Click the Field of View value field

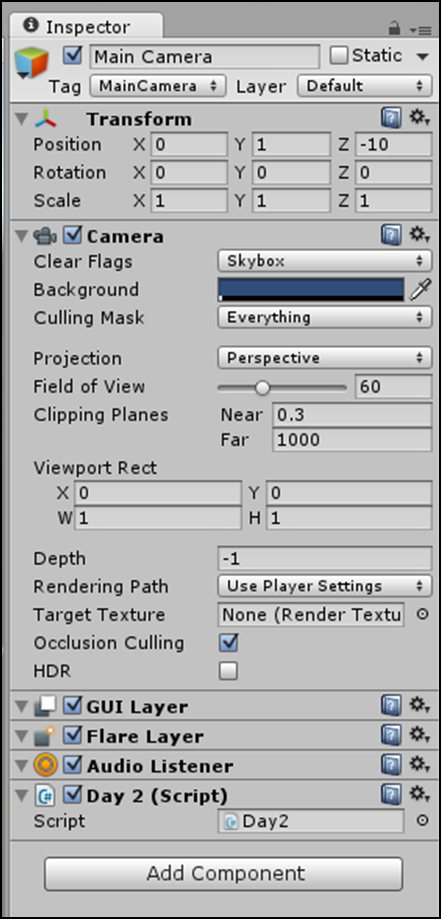point(393,387)
